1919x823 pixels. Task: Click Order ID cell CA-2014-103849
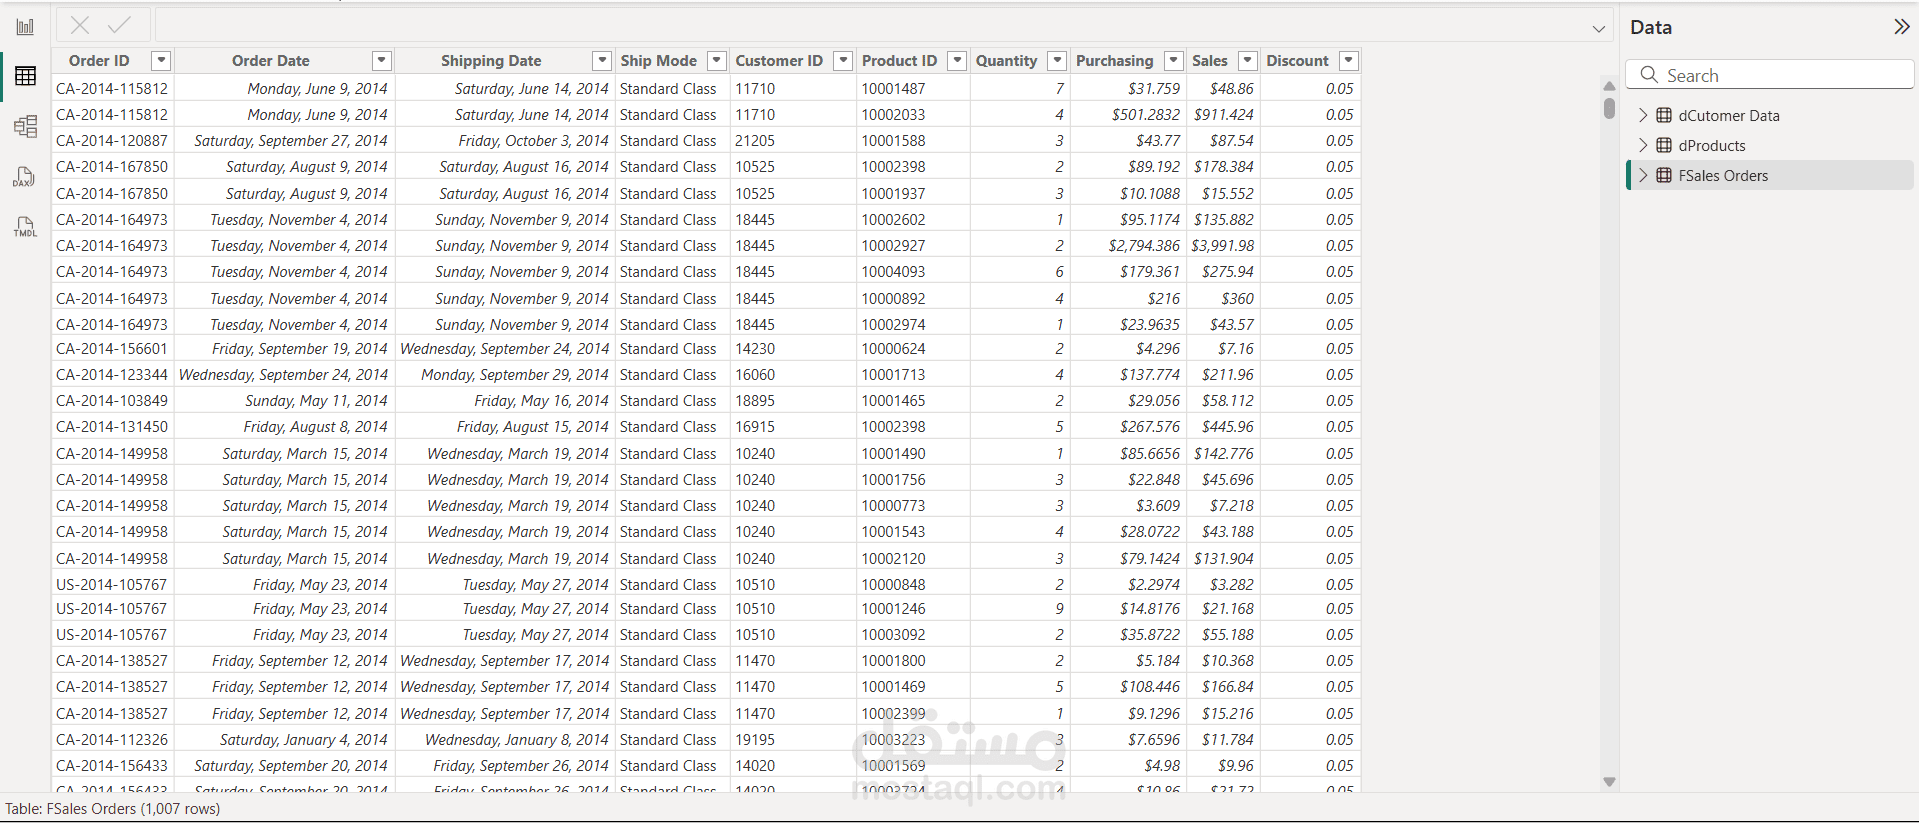tap(112, 401)
